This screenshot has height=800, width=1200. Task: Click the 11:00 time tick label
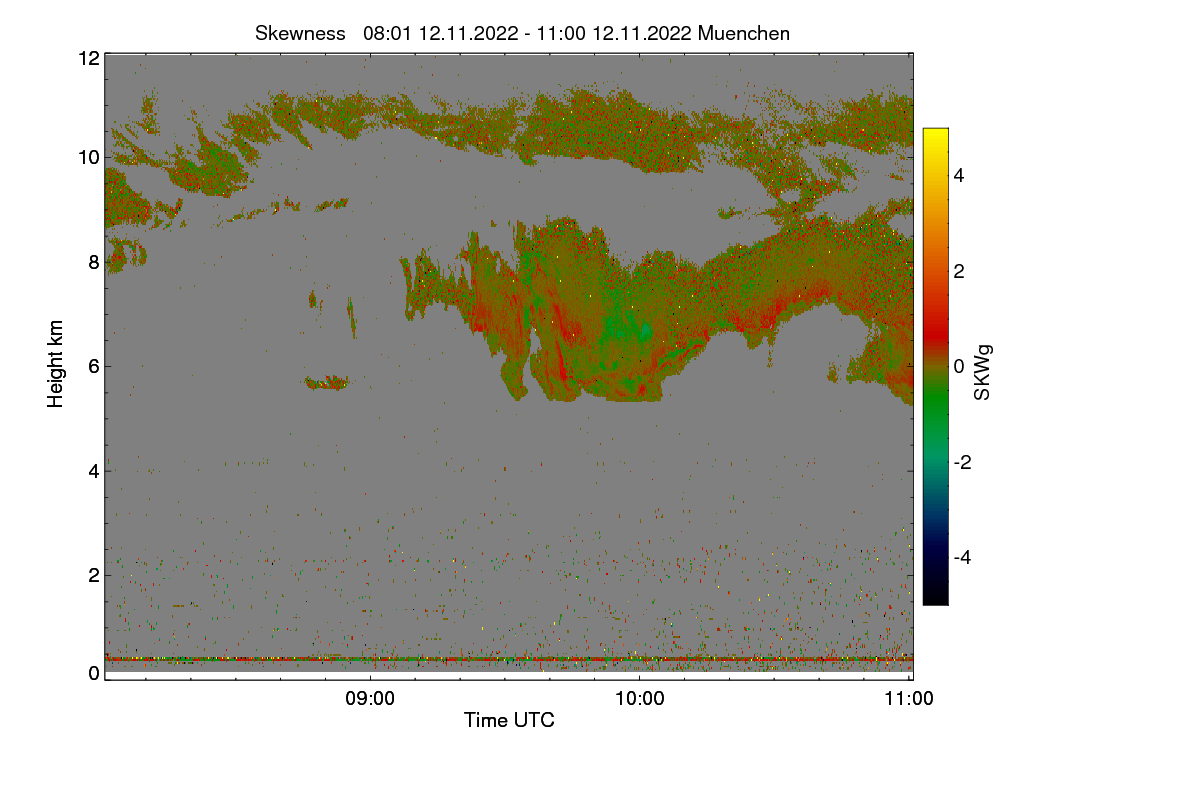tap(909, 699)
